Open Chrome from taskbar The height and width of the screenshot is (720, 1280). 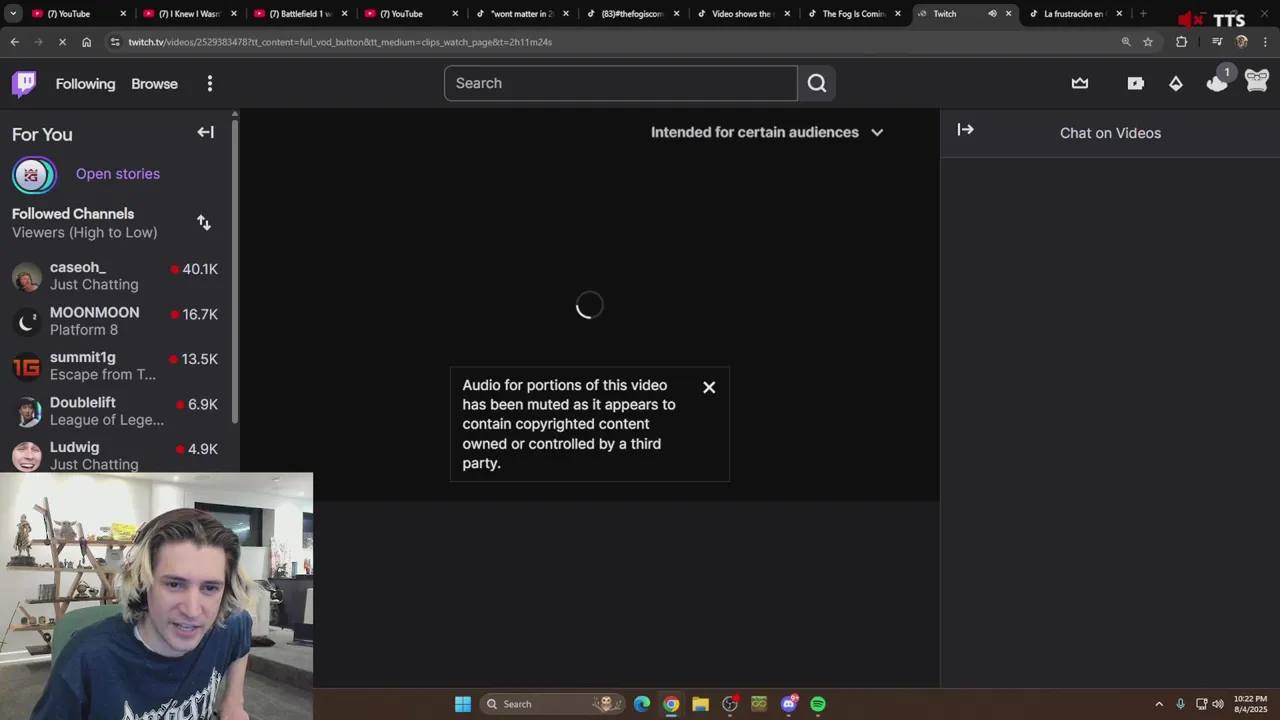(671, 704)
